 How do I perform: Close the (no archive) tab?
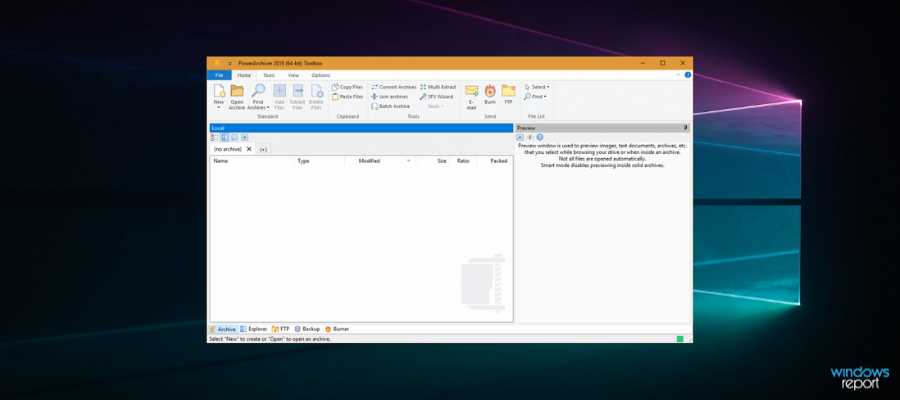coord(249,149)
